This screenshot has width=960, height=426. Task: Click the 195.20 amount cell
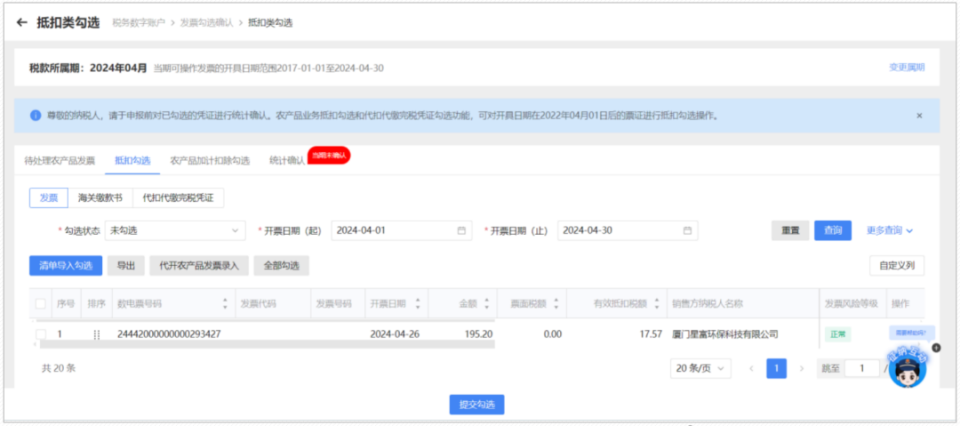(478, 334)
